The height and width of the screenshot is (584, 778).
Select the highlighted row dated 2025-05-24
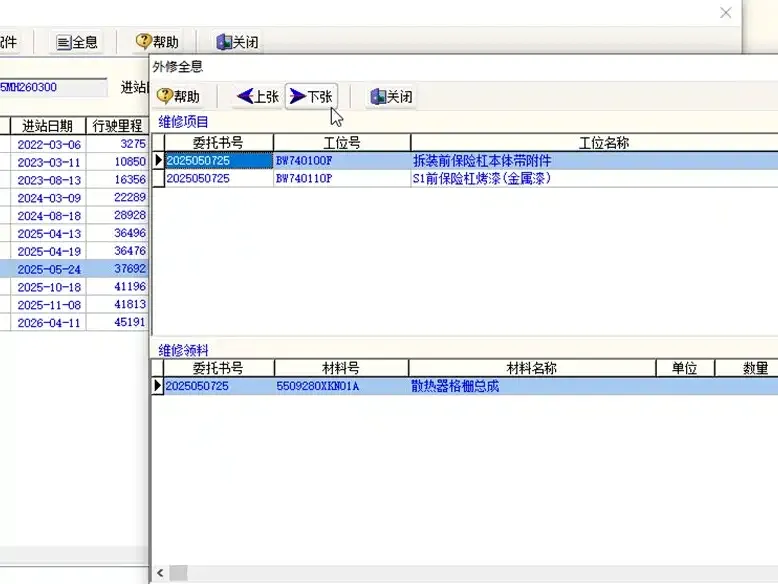pos(74,269)
